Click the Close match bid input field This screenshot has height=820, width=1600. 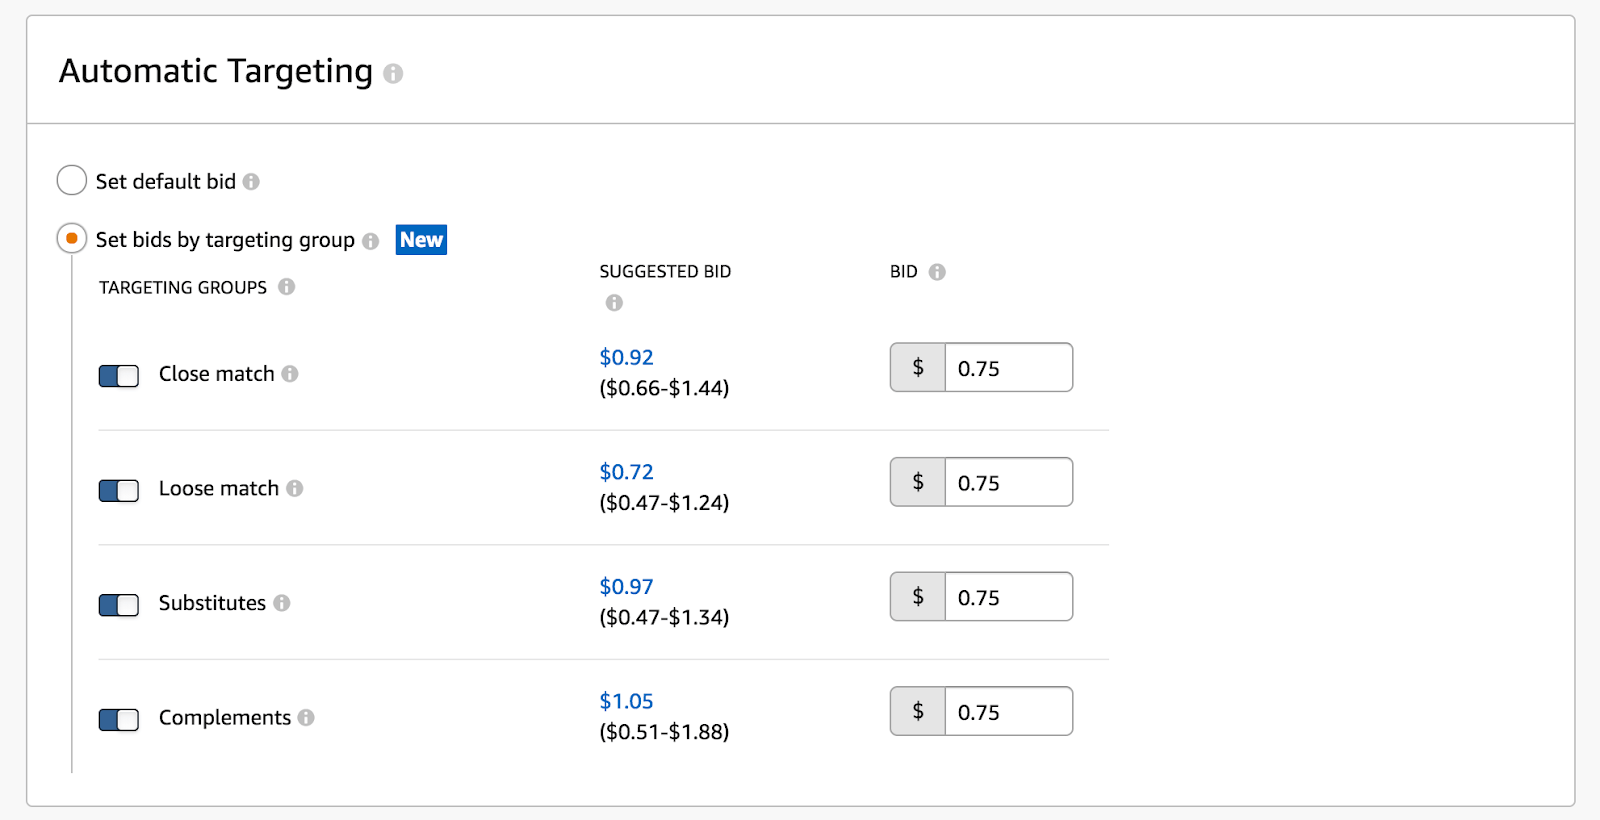[x=1008, y=368]
